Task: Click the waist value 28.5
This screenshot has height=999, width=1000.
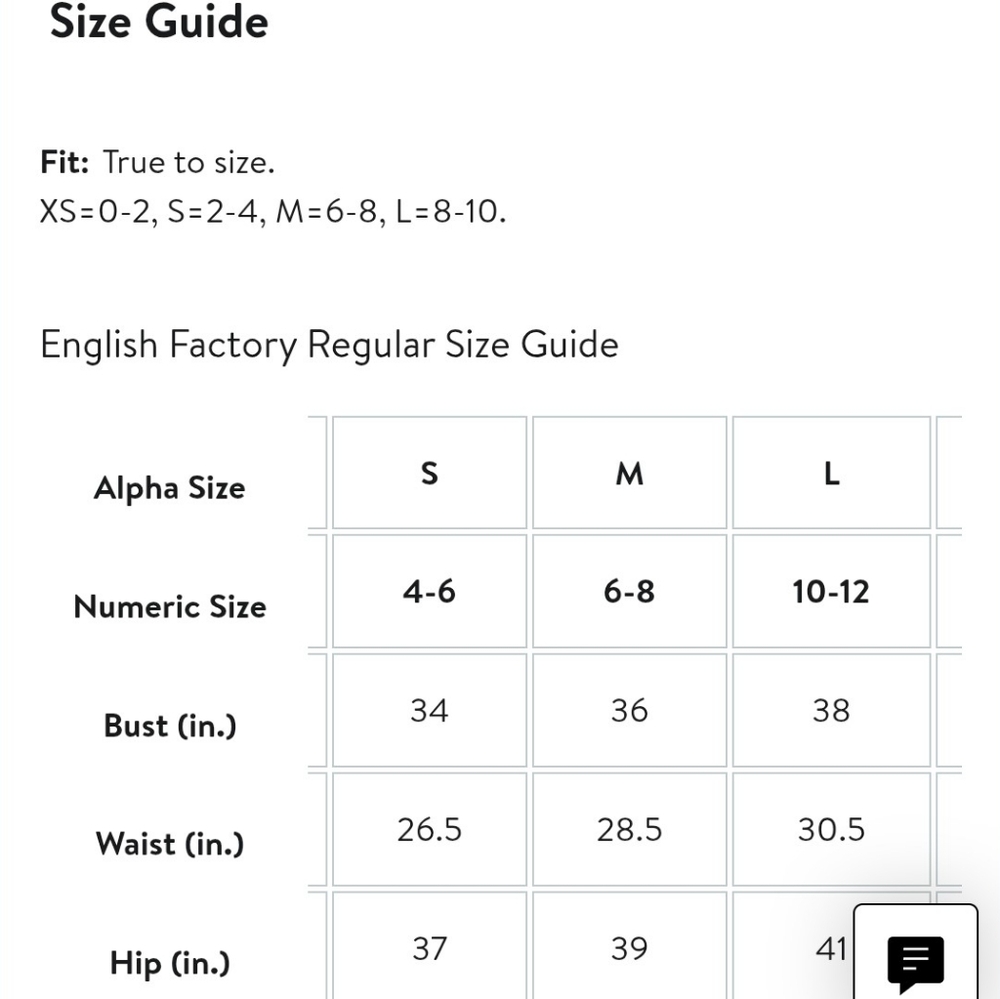Action: (629, 829)
